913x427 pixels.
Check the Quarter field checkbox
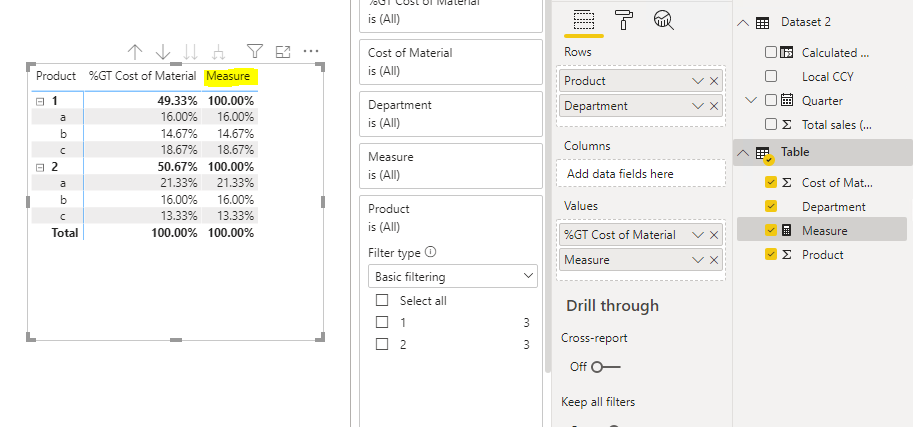[x=771, y=100]
